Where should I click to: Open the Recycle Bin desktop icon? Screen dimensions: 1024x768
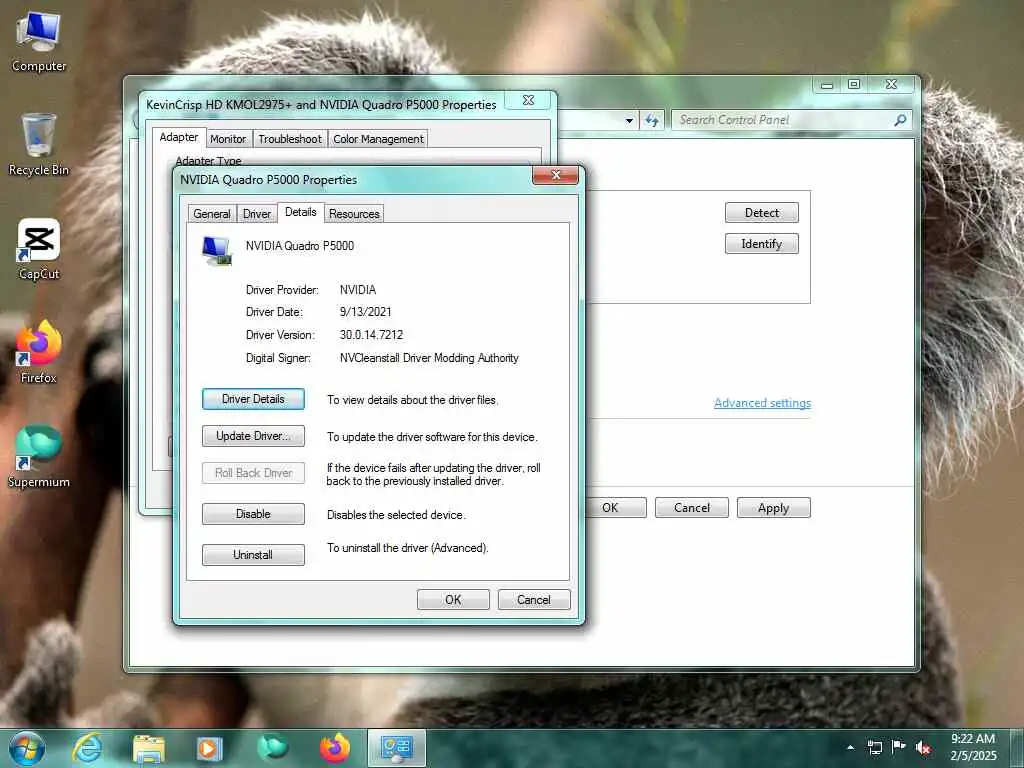coord(39,144)
